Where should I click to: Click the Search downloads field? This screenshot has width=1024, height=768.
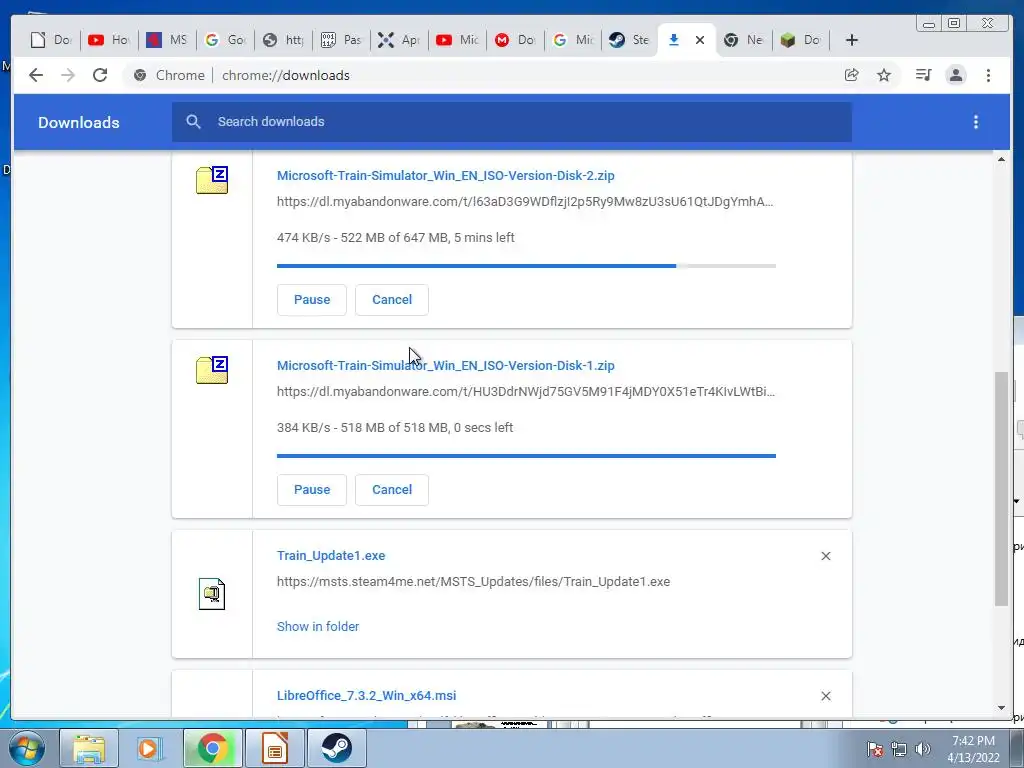(512, 122)
